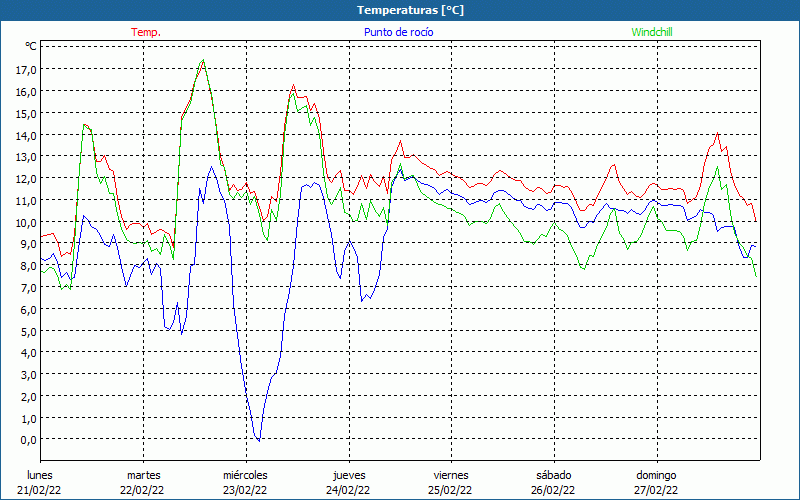Select the martes day label
The image size is (800, 500).
coord(143,475)
